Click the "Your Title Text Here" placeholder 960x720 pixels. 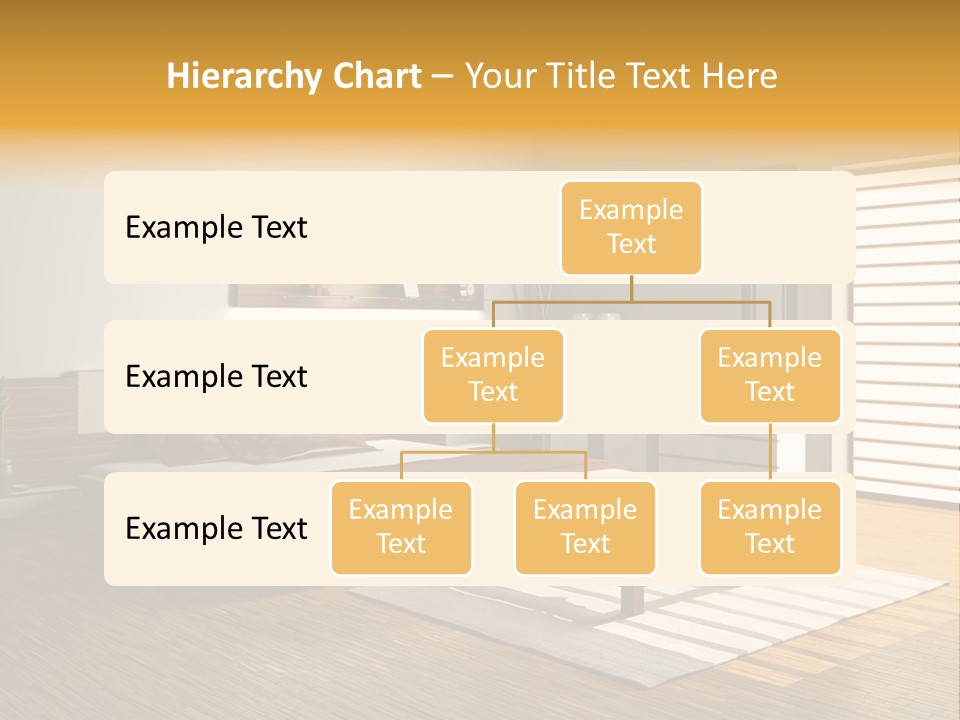(621, 76)
